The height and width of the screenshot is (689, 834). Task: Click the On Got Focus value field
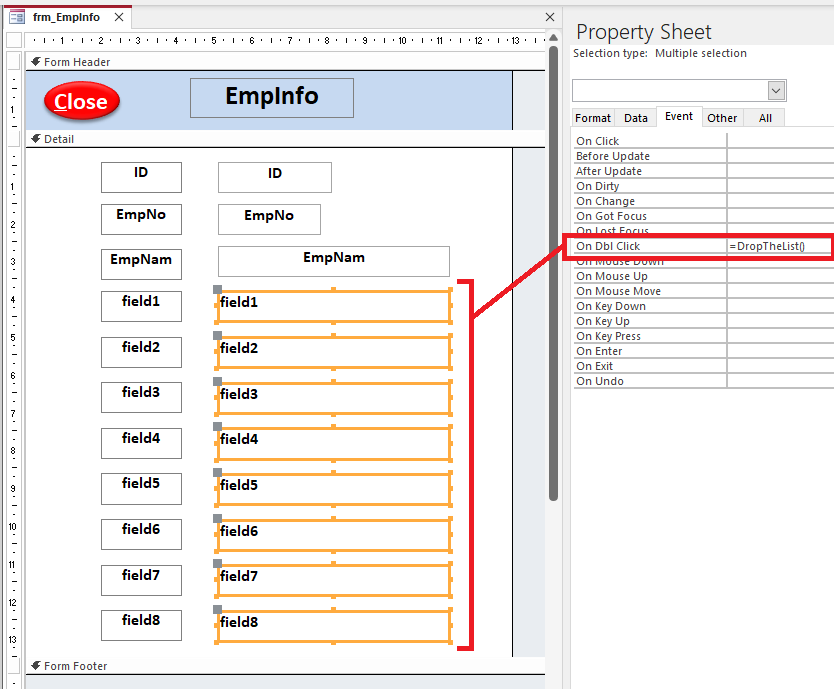pyautogui.click(x=780, y=215)
